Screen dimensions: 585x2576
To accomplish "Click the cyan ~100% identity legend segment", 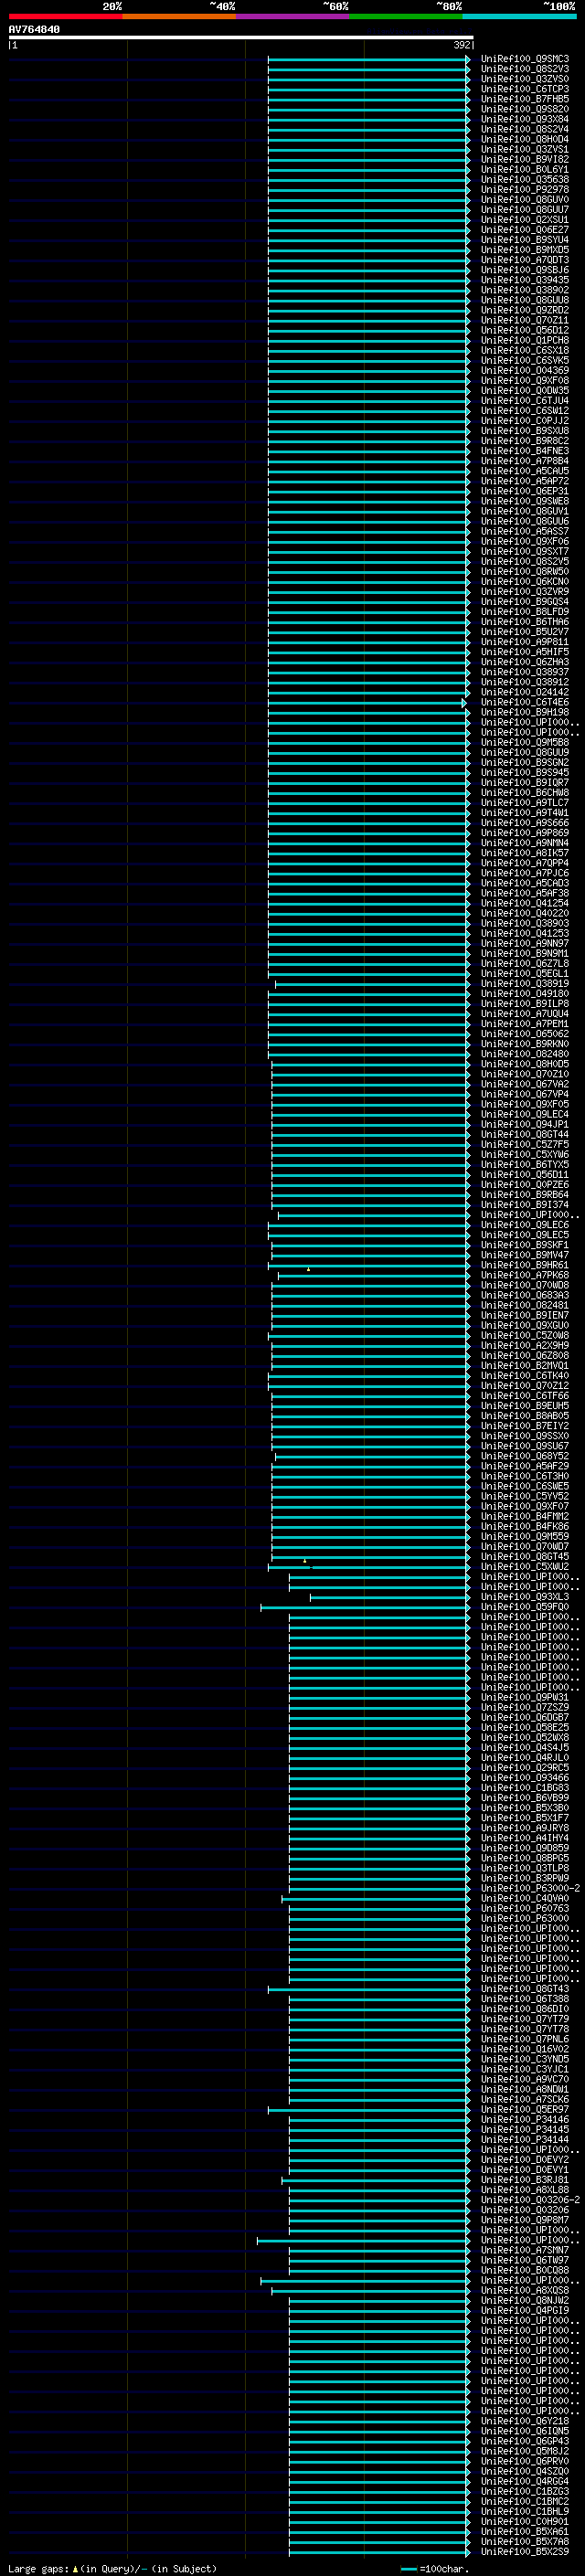I will 519,16.
